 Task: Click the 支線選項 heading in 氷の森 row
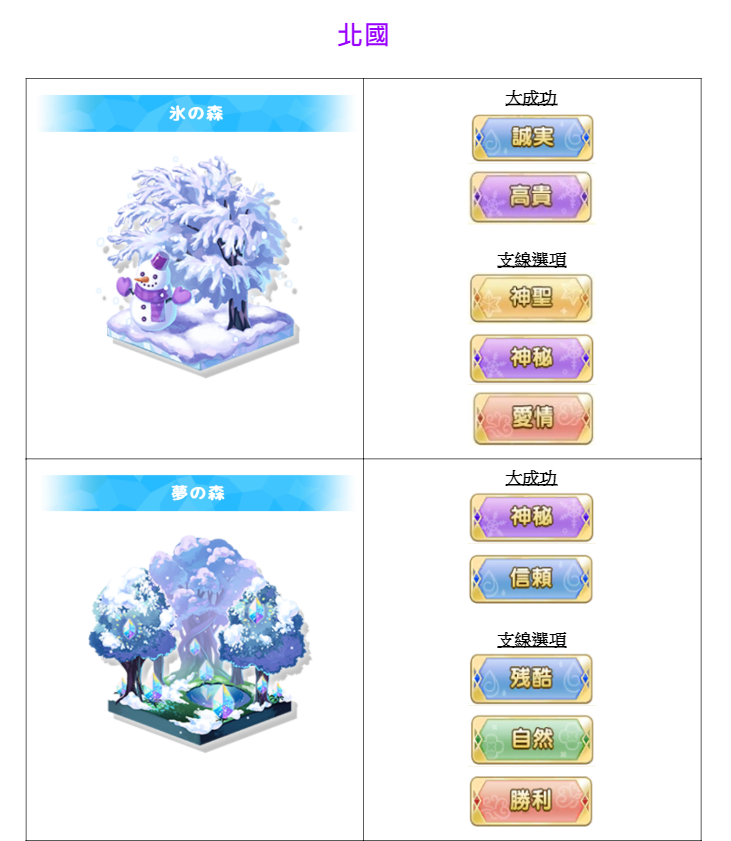(531, 260)
